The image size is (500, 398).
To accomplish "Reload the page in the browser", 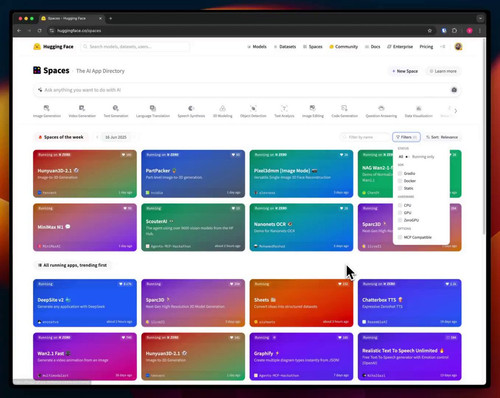I will click(x=39, y=31).
